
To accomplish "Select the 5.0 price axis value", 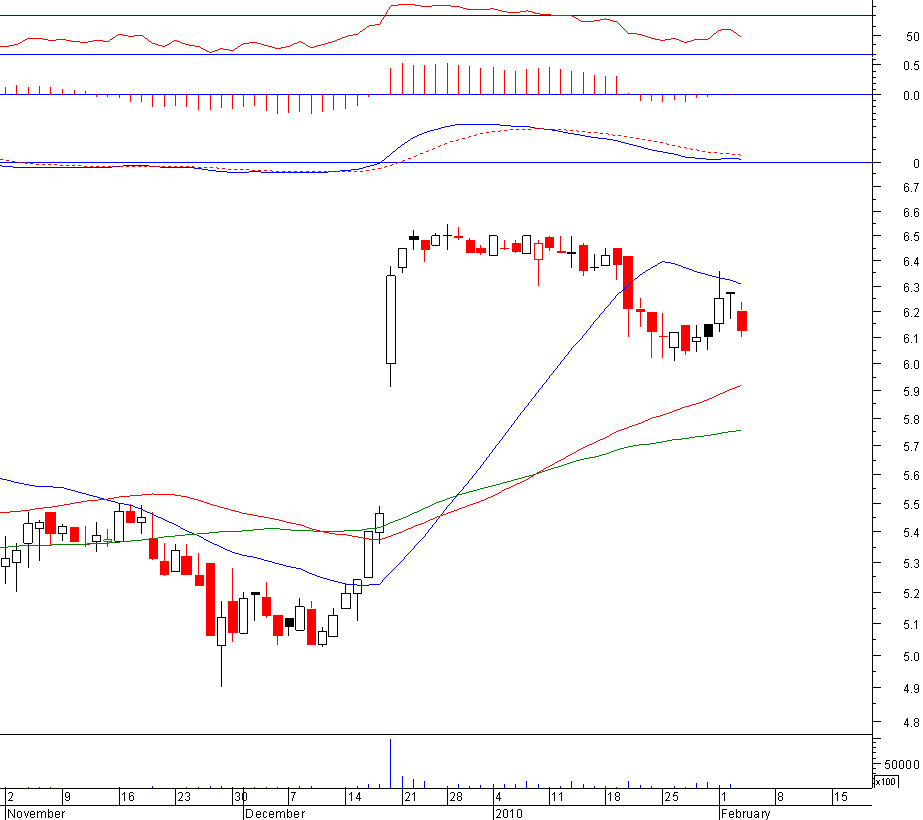I will click(x=911, y=656).
